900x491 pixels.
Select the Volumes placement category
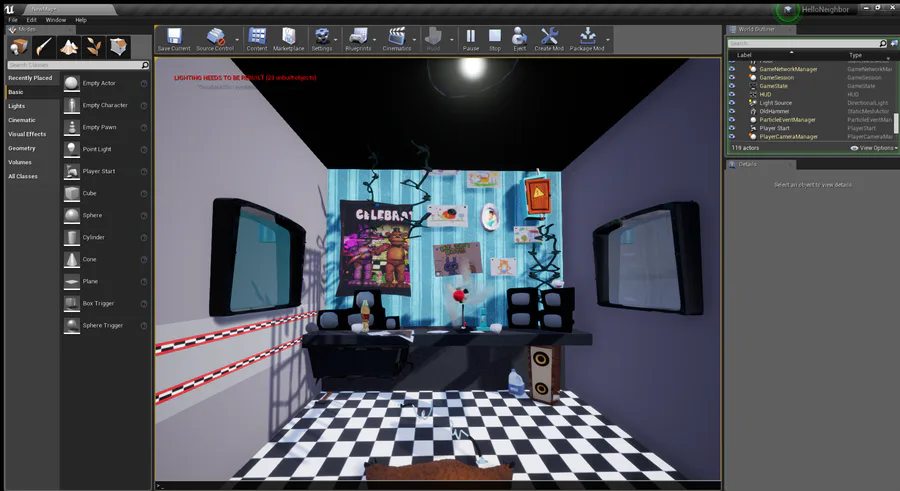pos(32,163)
